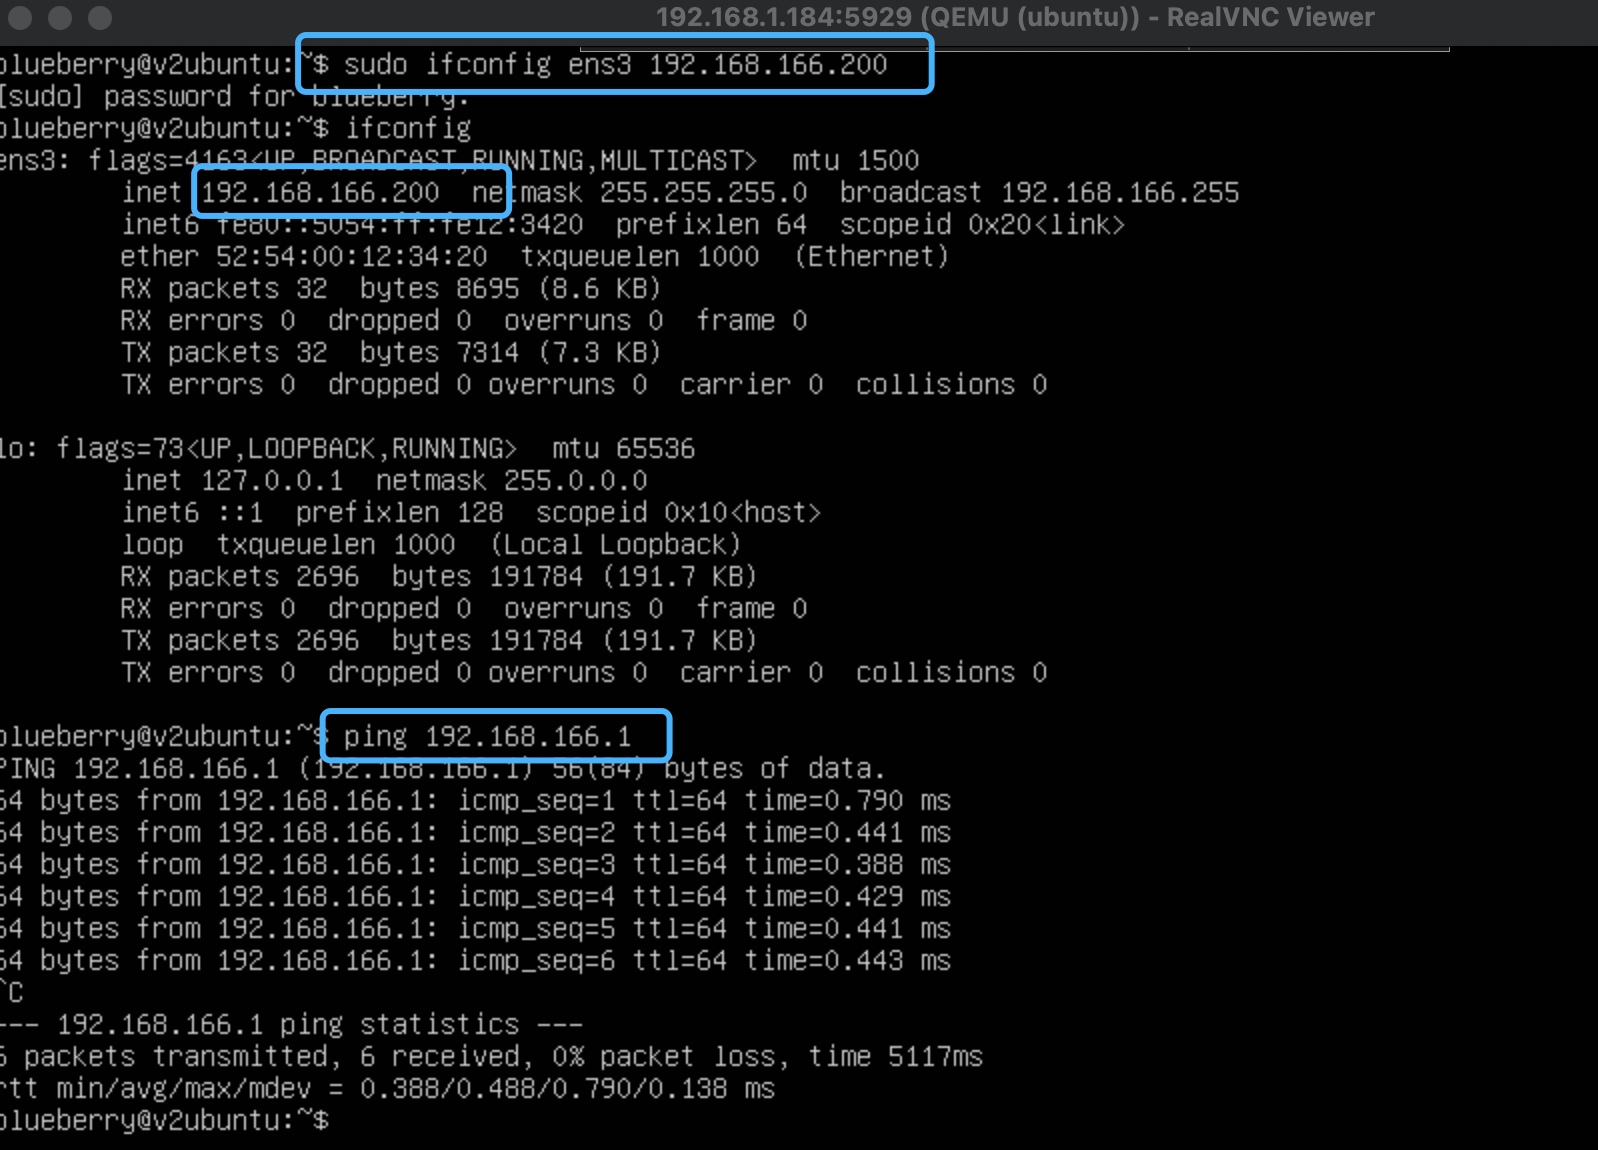1598x1150 pixels.
Task: Click the leftmost close window button
Action: (x=20, y=17)
